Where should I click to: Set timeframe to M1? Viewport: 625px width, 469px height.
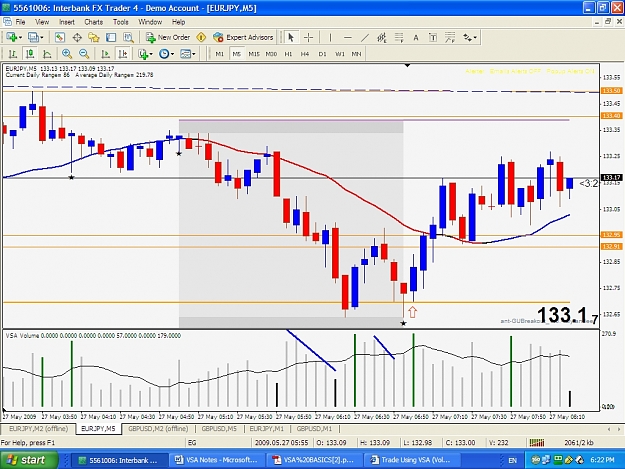(x=220, y=54)
